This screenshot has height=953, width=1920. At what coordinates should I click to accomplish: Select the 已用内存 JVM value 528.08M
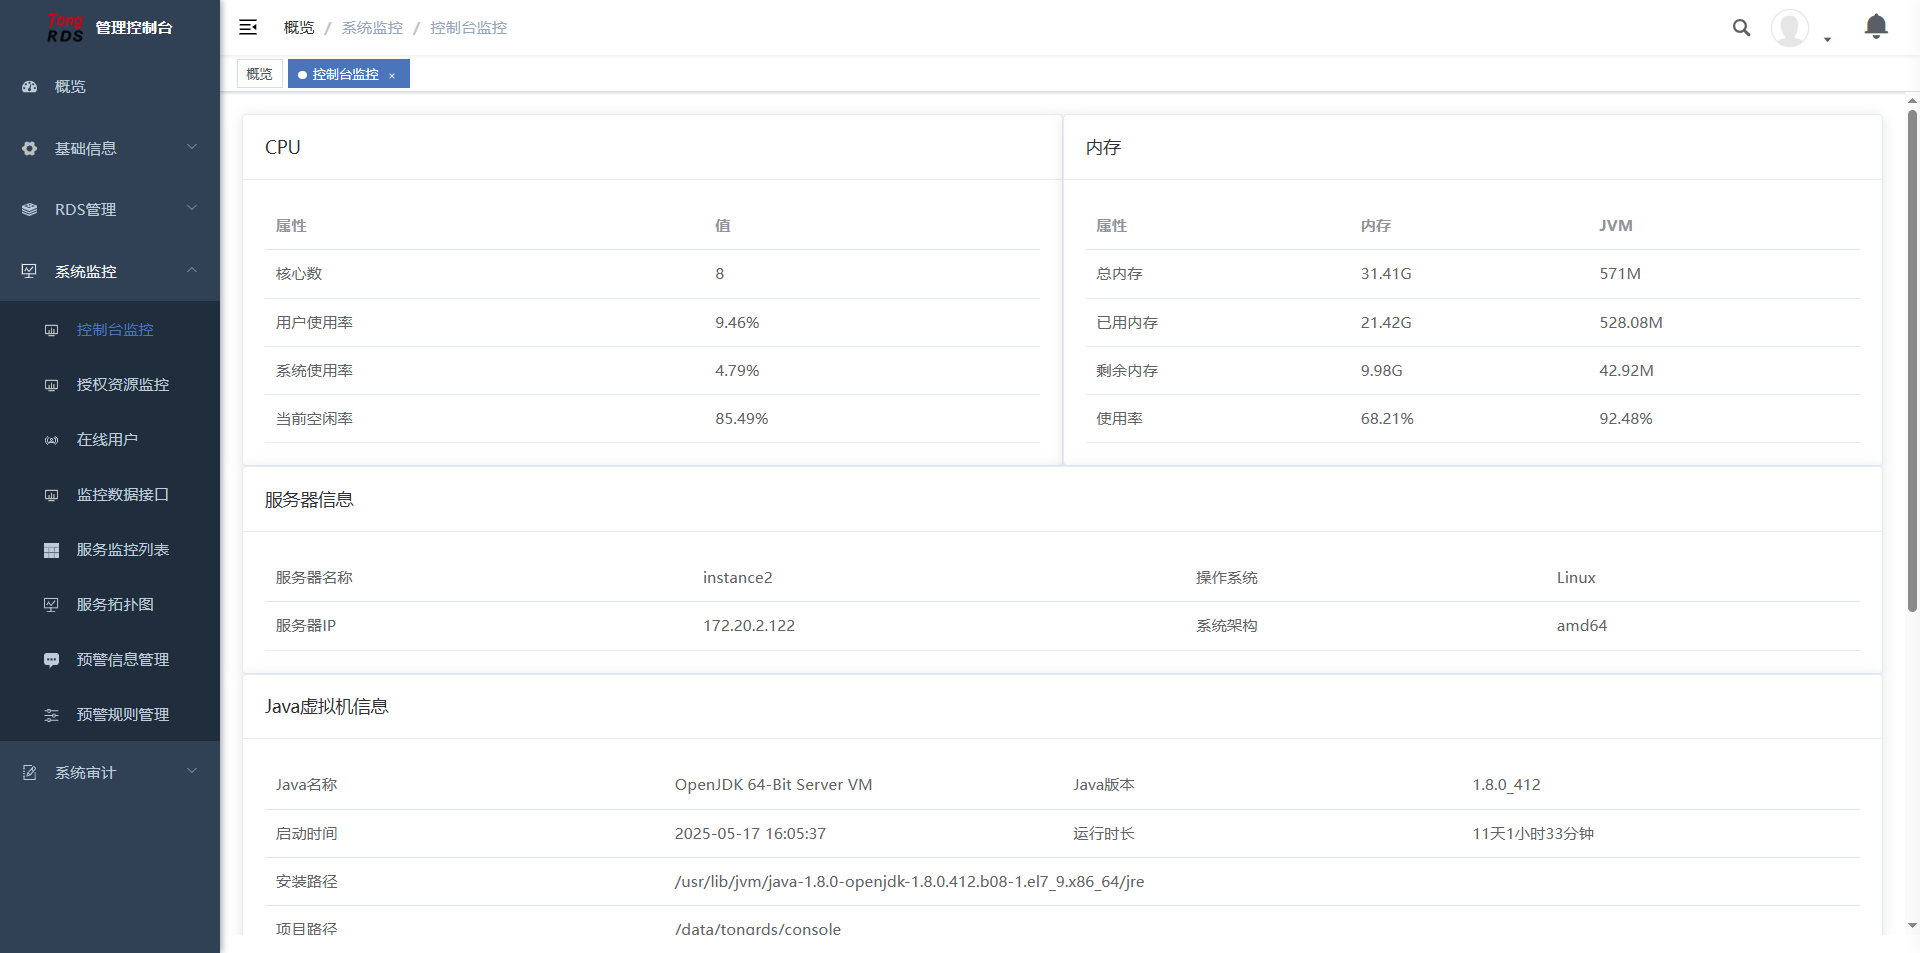click(1631, 323)
